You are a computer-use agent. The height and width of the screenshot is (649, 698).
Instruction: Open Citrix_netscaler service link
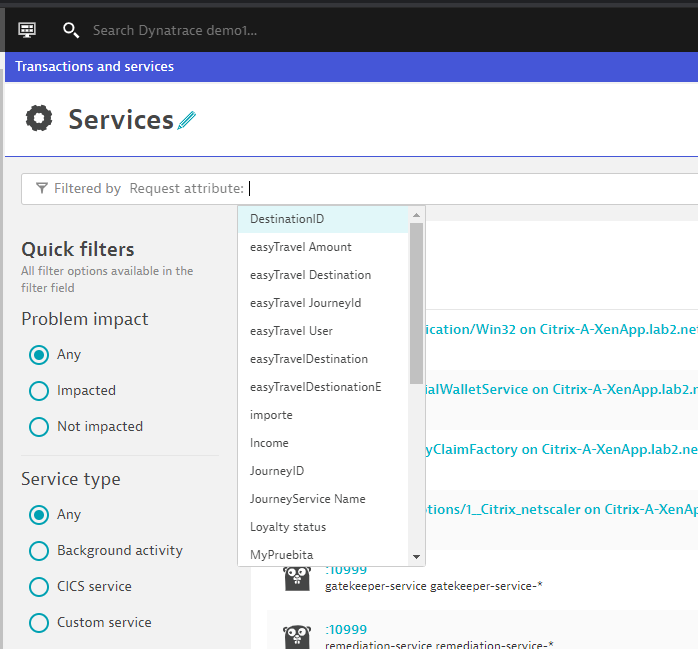561,509
